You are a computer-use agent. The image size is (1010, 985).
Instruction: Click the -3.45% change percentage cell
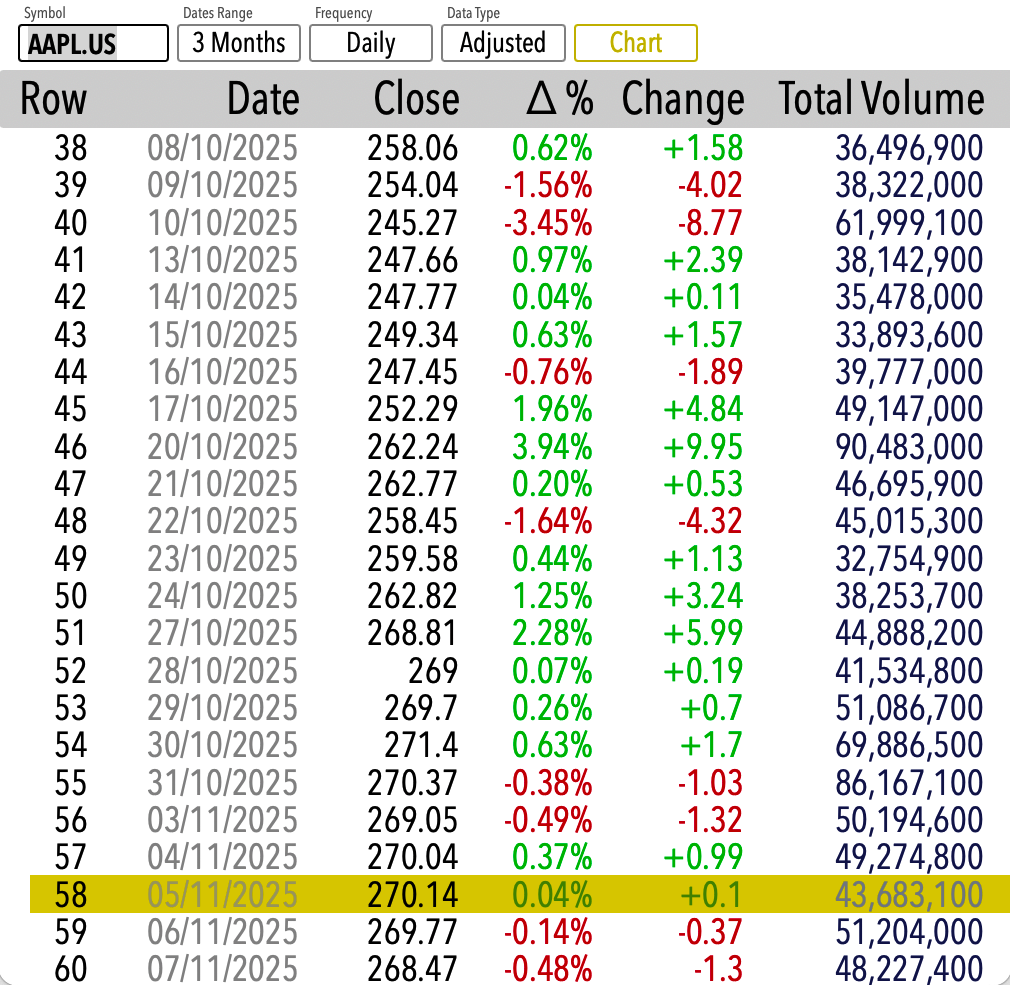tap(548, 222)
